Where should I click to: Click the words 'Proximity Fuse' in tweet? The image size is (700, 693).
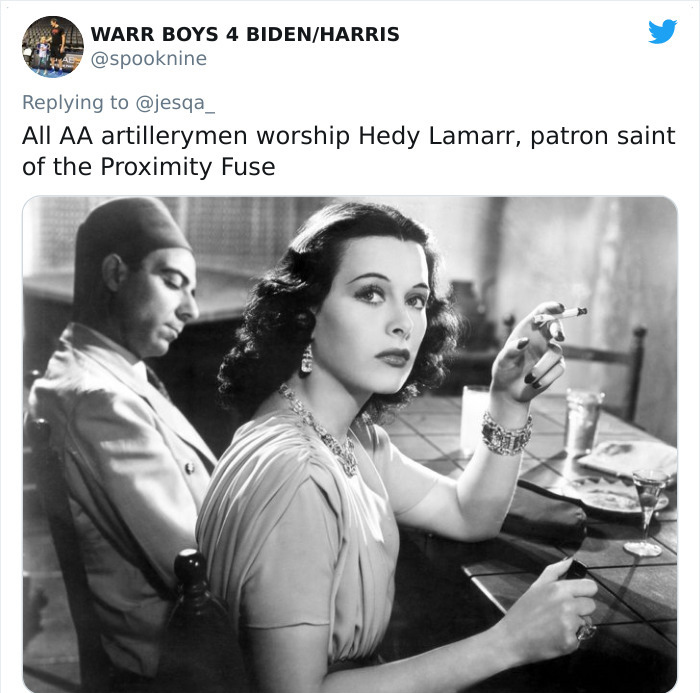click(x=188, y=167)
